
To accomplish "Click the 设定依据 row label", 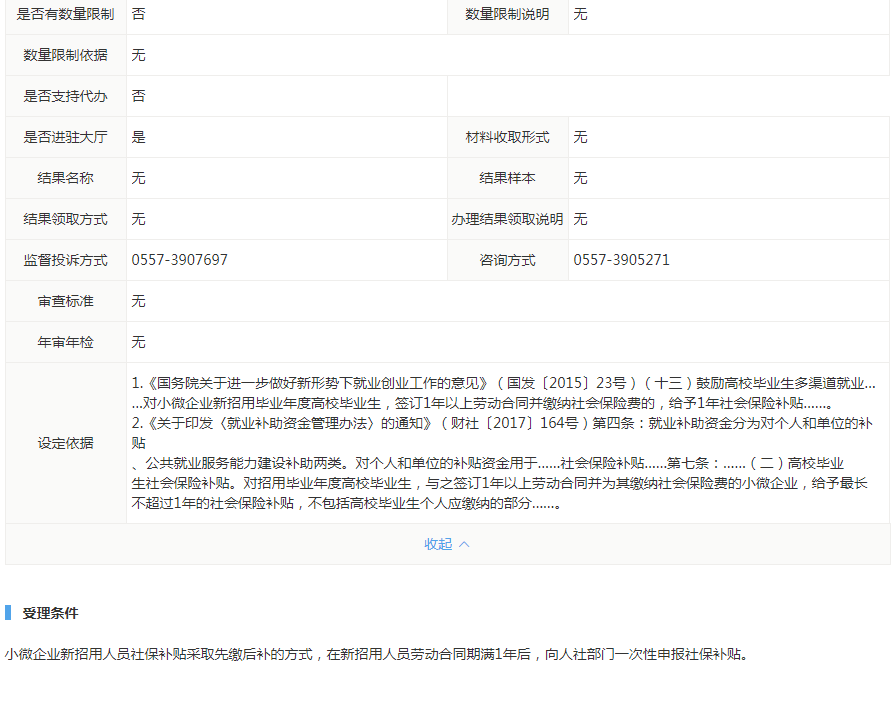I will click(66, 443).
